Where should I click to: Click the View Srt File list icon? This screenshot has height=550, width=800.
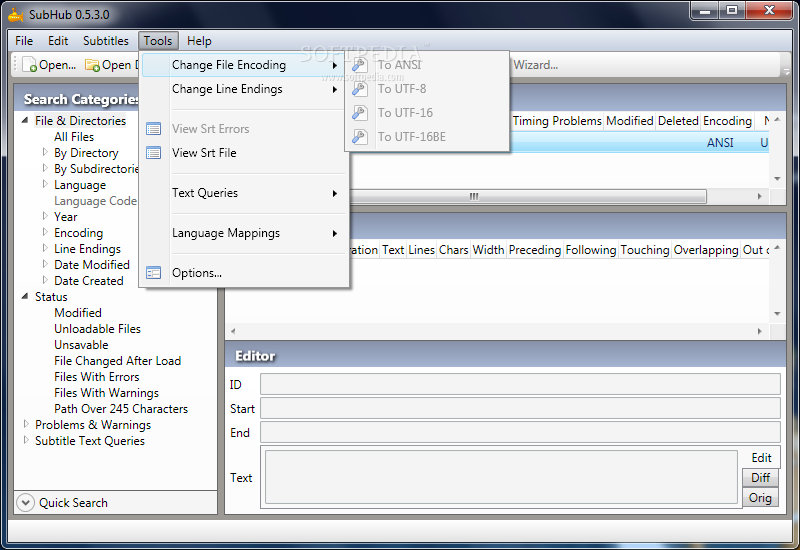(154, 153)
